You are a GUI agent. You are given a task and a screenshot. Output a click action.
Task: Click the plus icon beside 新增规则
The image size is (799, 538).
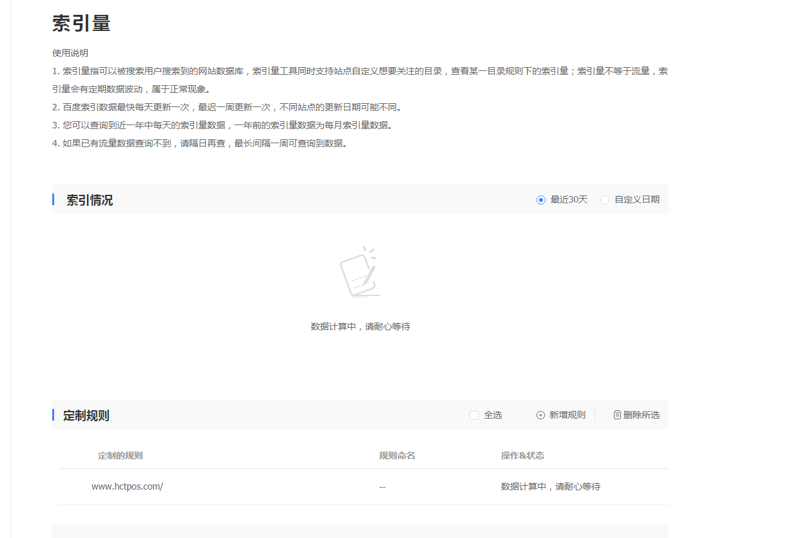click(x=541, y=415)
